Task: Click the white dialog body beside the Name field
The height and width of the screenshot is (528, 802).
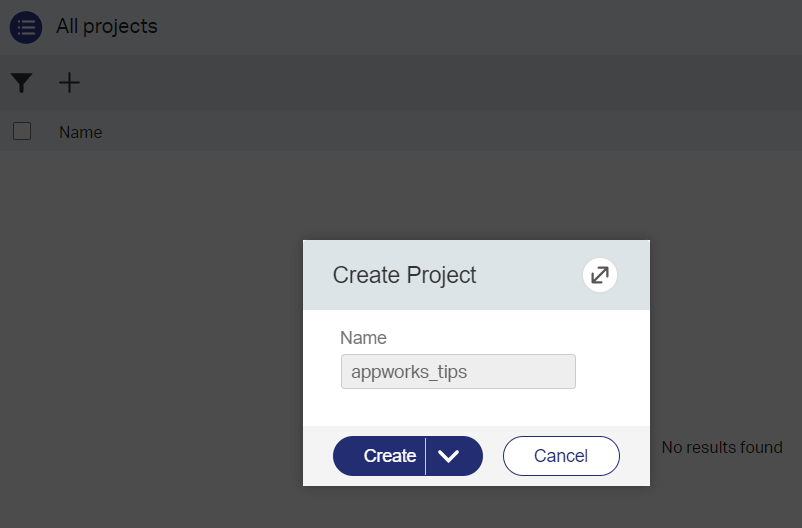Action: coord(612,372)
